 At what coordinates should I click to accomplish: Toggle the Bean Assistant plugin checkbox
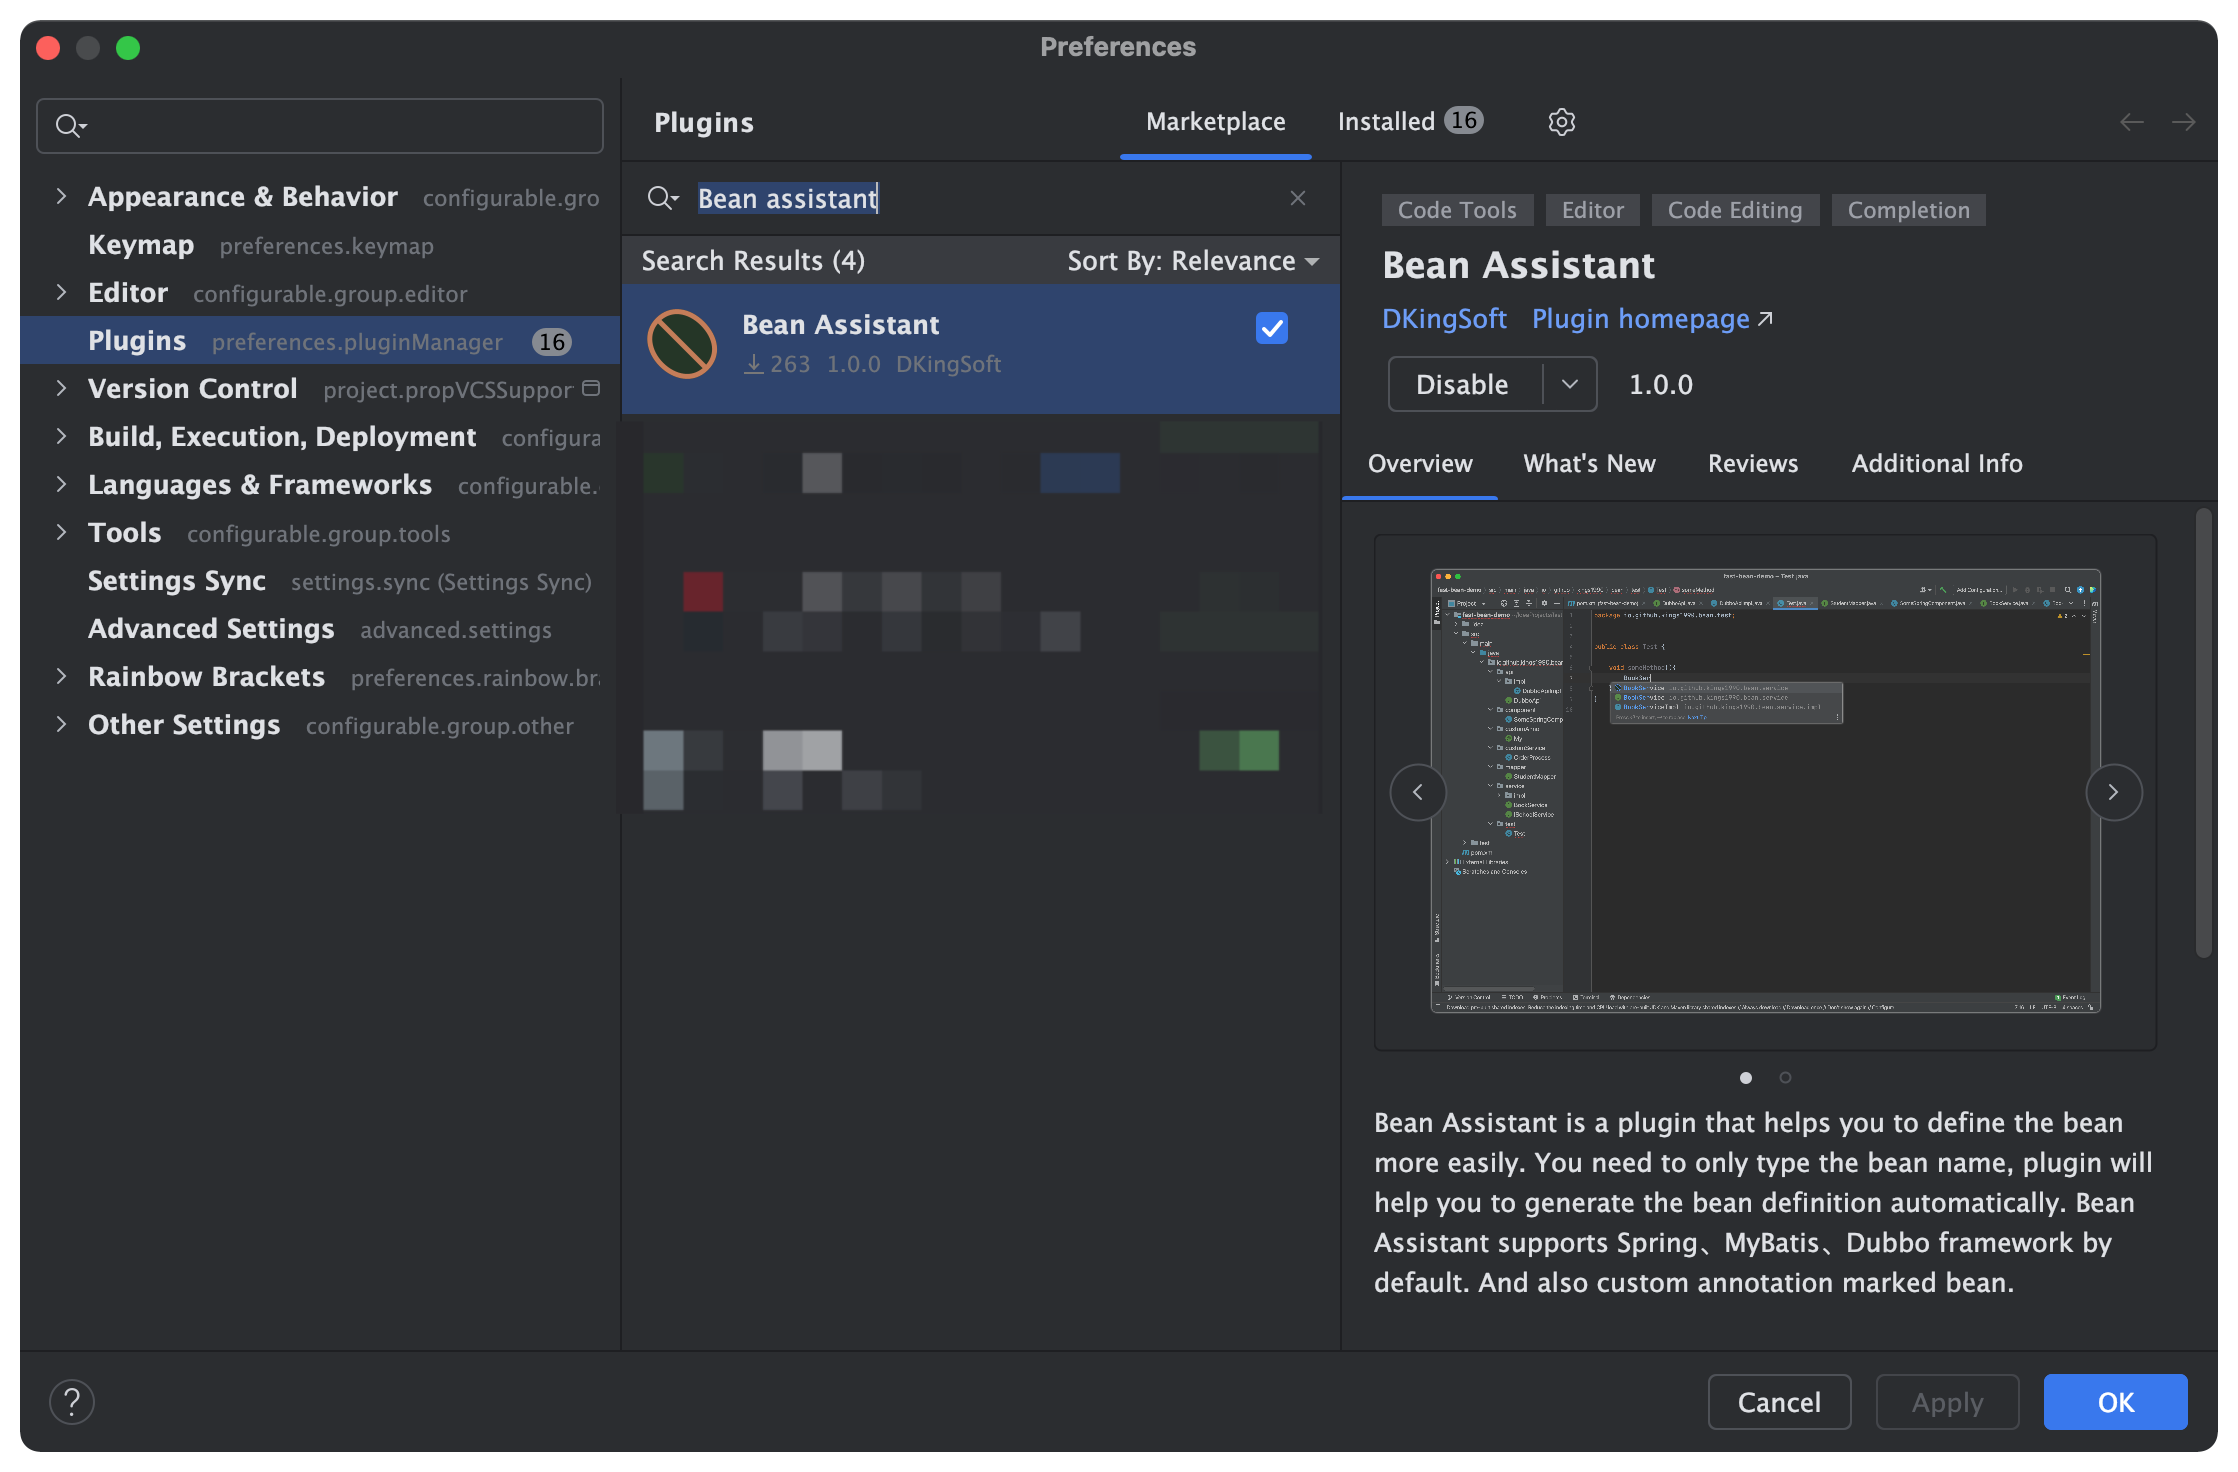(x=1273, y=327)
